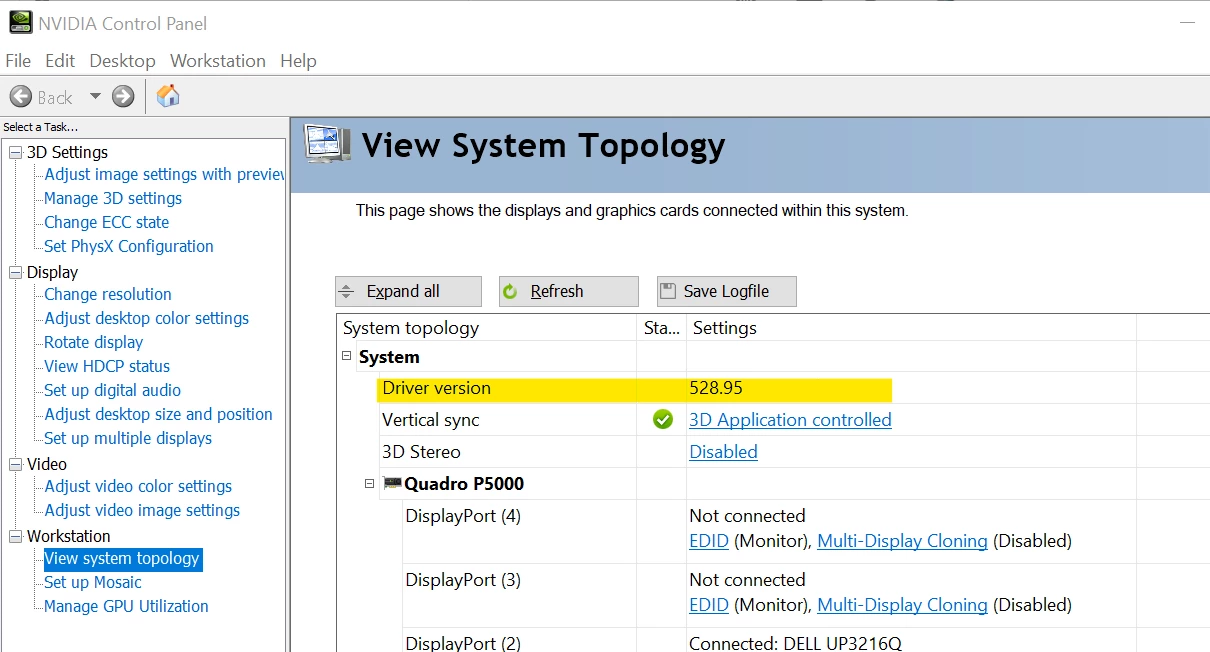The image size is (1210, 652).
Task: Open the 3D Application controlled link
Action: click(790, 420)
